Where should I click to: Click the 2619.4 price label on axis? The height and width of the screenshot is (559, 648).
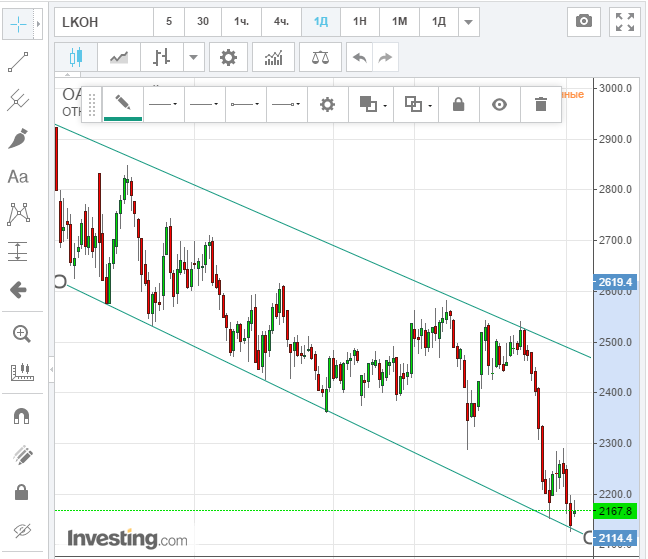click(615, 282)
